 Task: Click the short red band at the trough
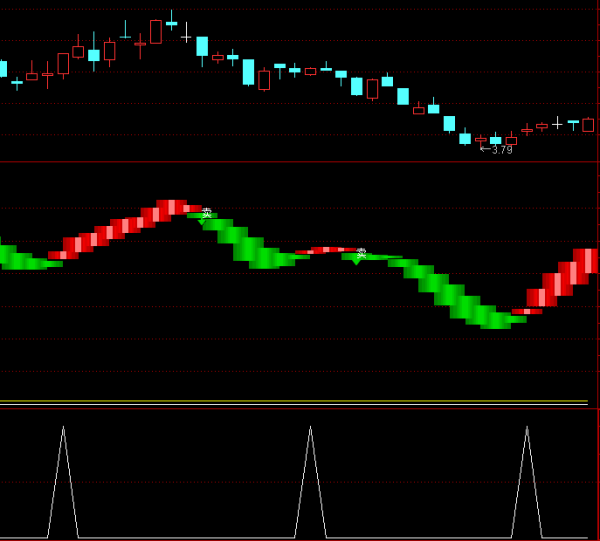pos(527,311)
